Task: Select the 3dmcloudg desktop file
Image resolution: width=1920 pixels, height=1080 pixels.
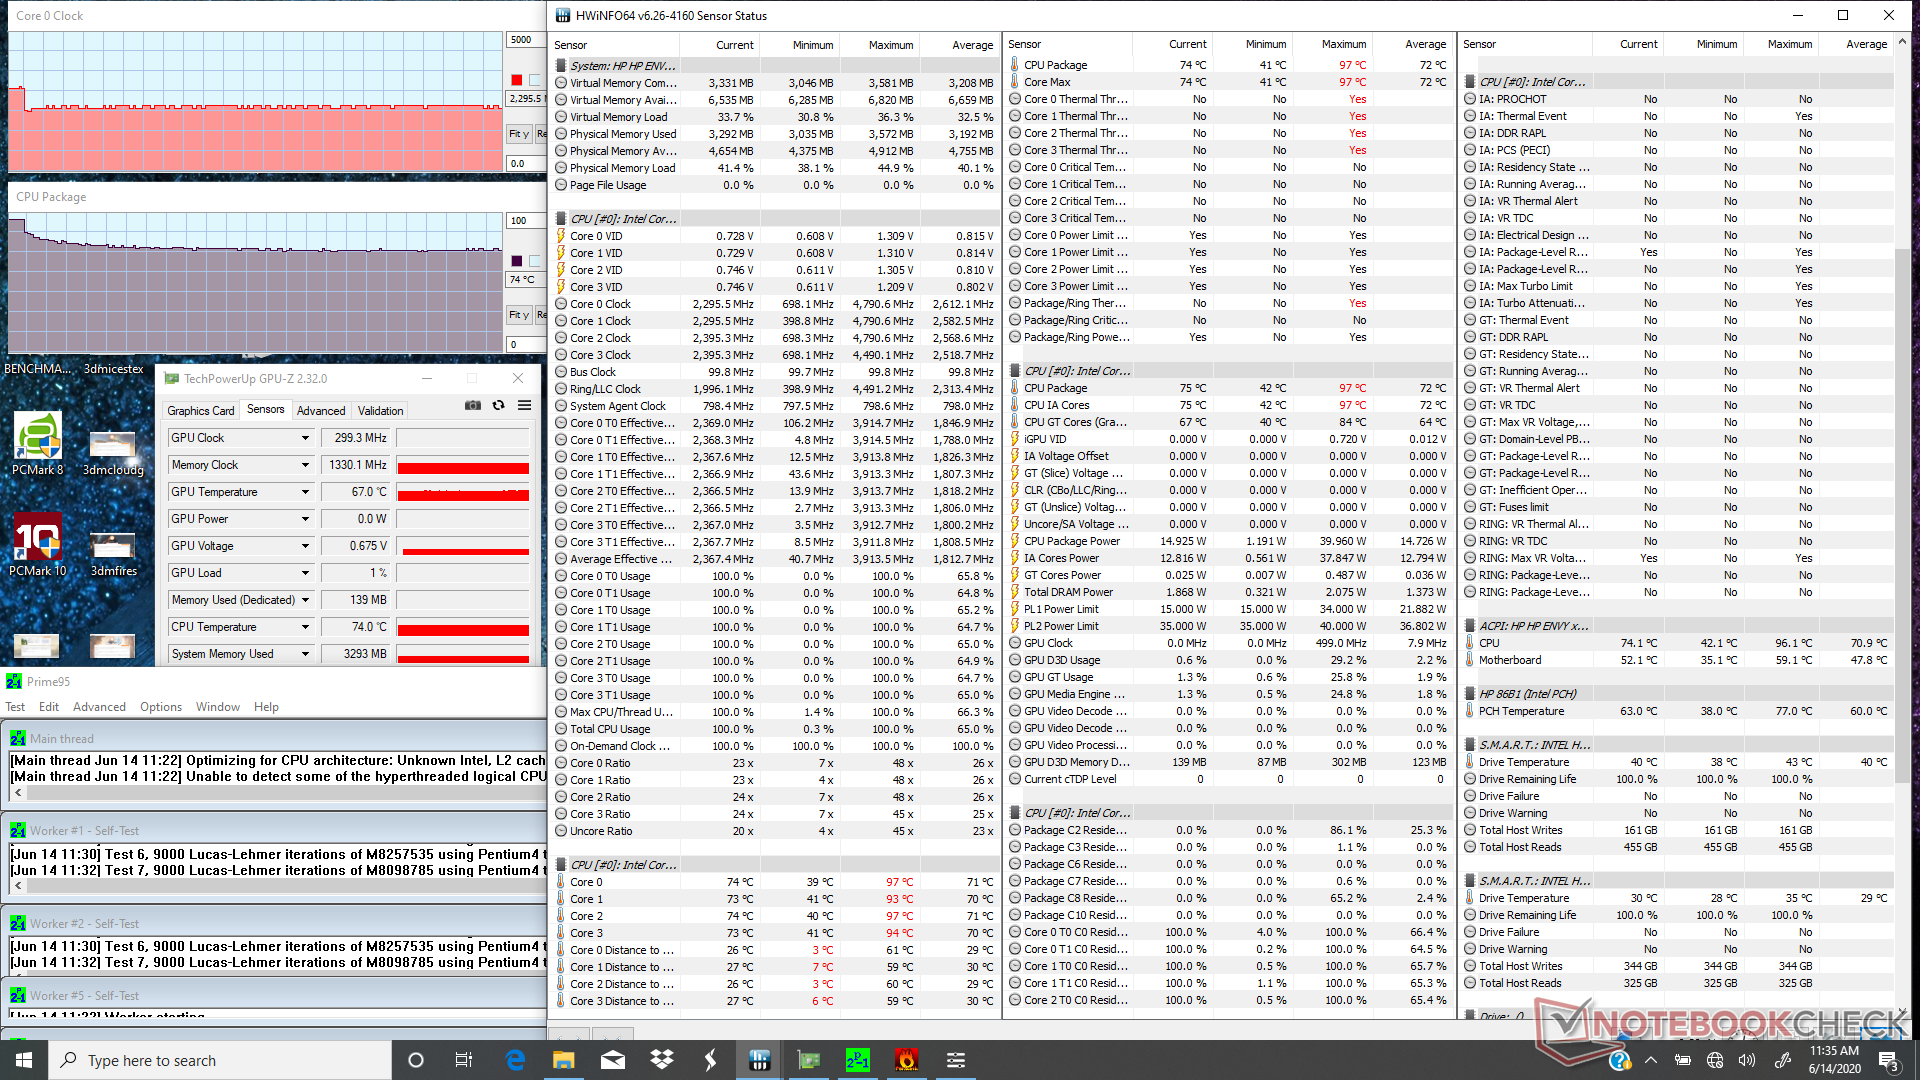Action: coord(113,452)
